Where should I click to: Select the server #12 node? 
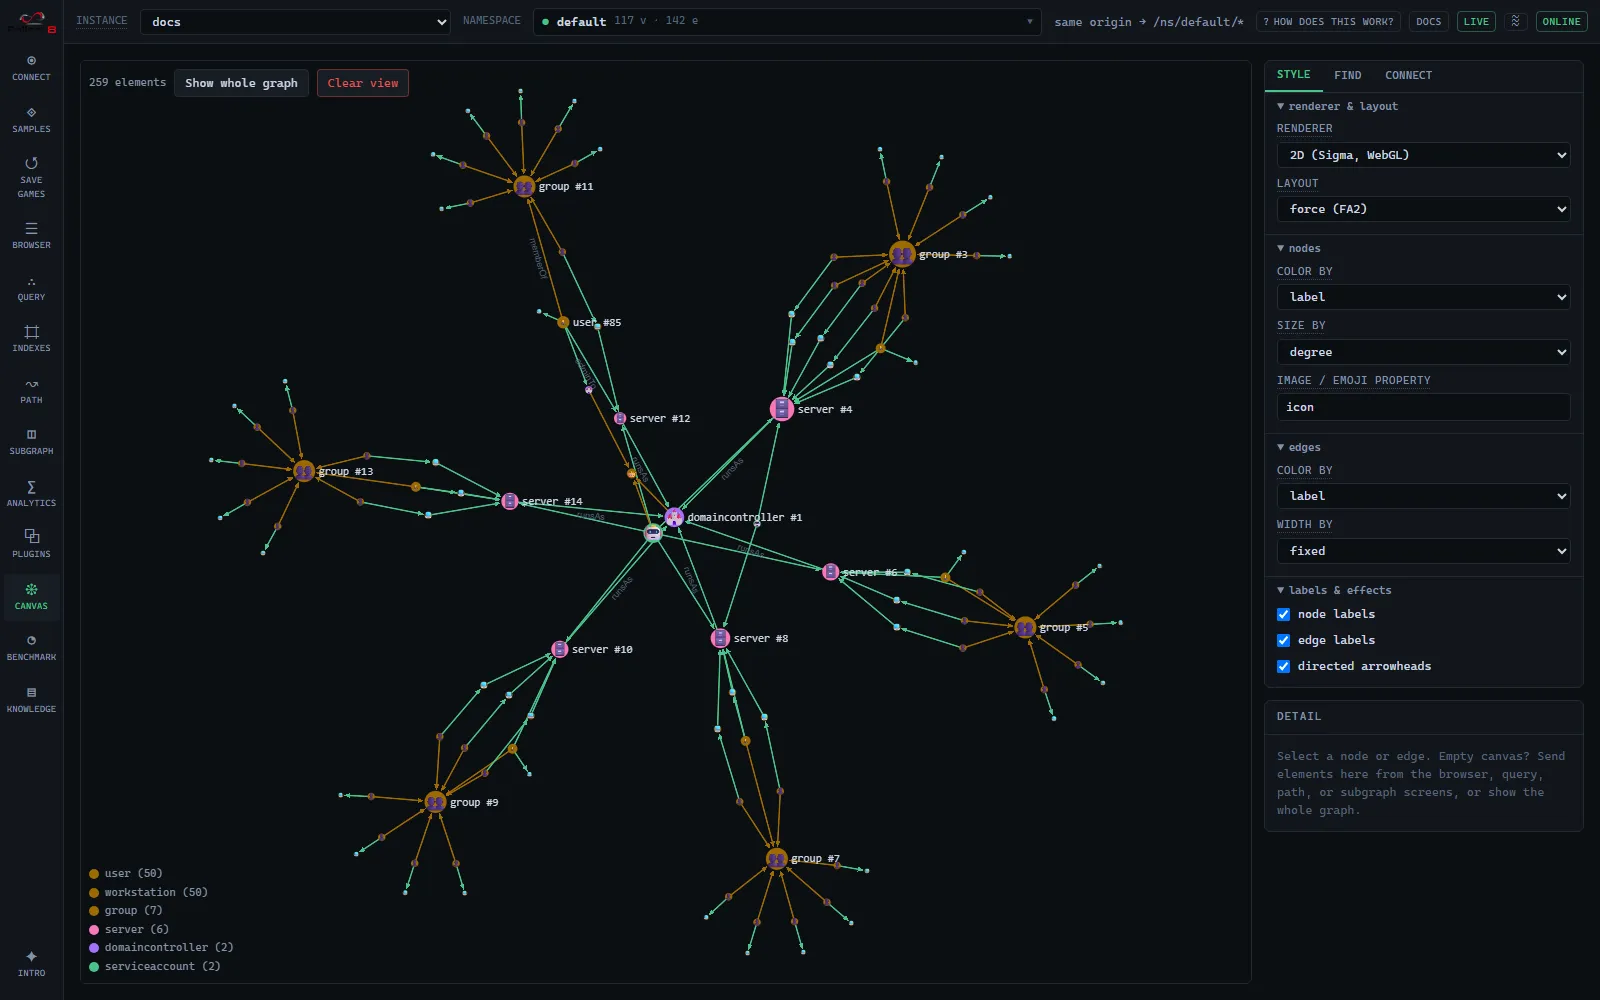620,418
